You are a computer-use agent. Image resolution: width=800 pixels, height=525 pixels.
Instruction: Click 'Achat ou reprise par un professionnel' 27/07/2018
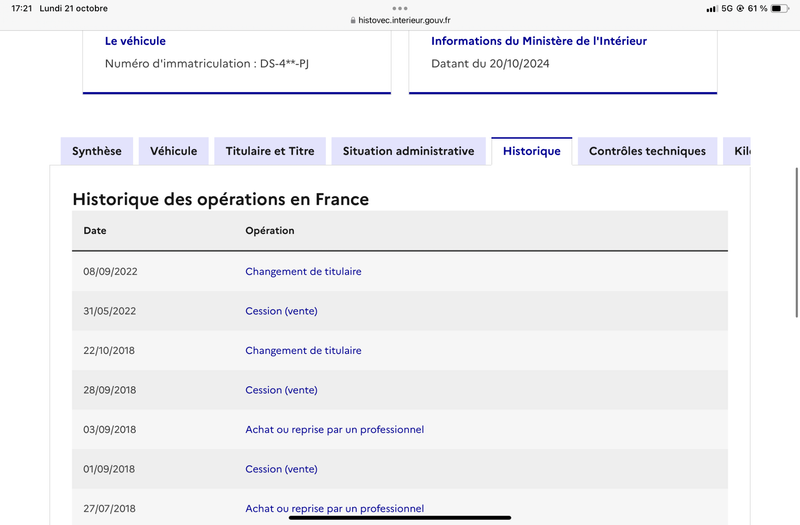point(335,509)
